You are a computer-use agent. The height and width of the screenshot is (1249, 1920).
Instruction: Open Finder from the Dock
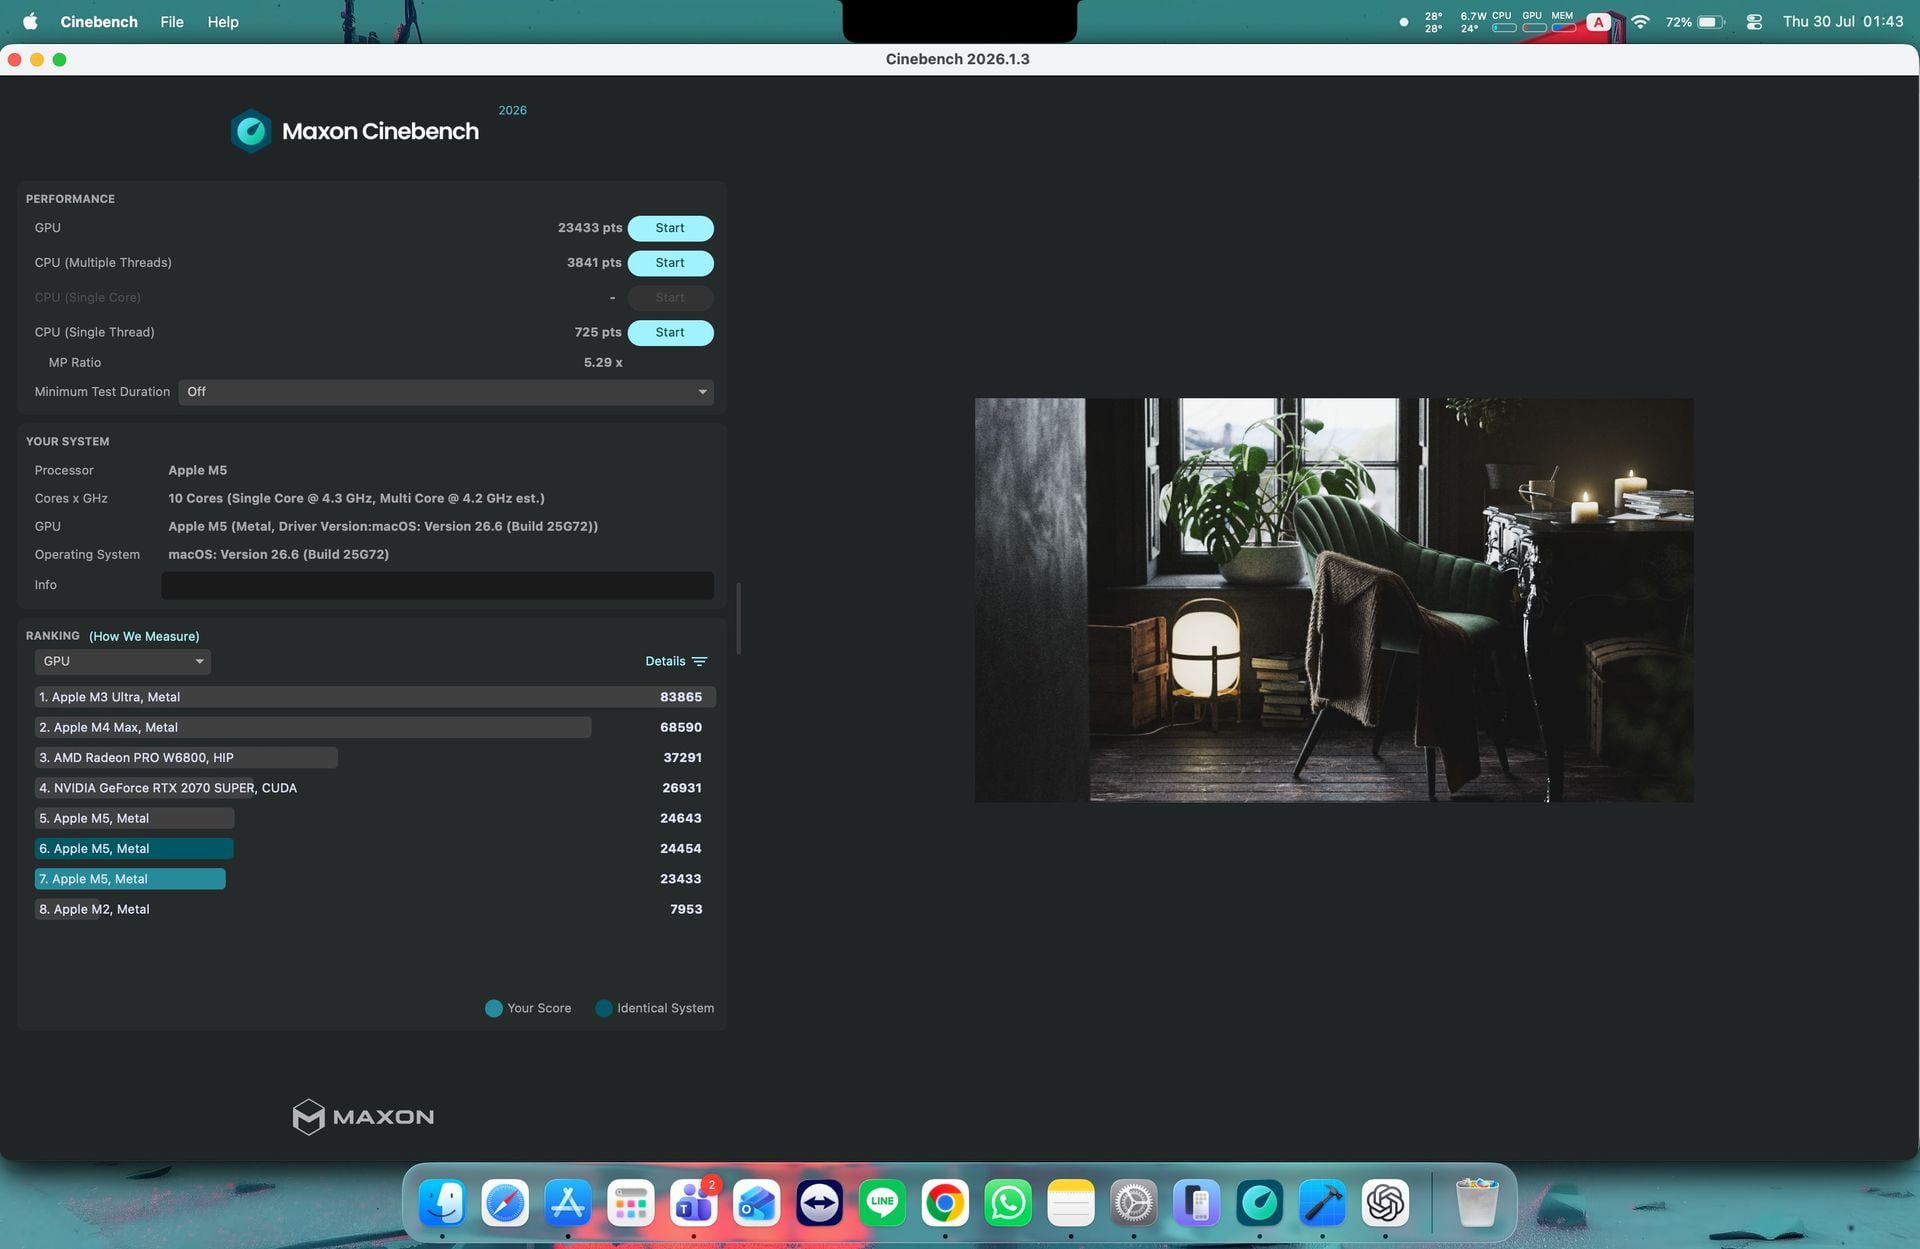click(x=442, y=1203)
